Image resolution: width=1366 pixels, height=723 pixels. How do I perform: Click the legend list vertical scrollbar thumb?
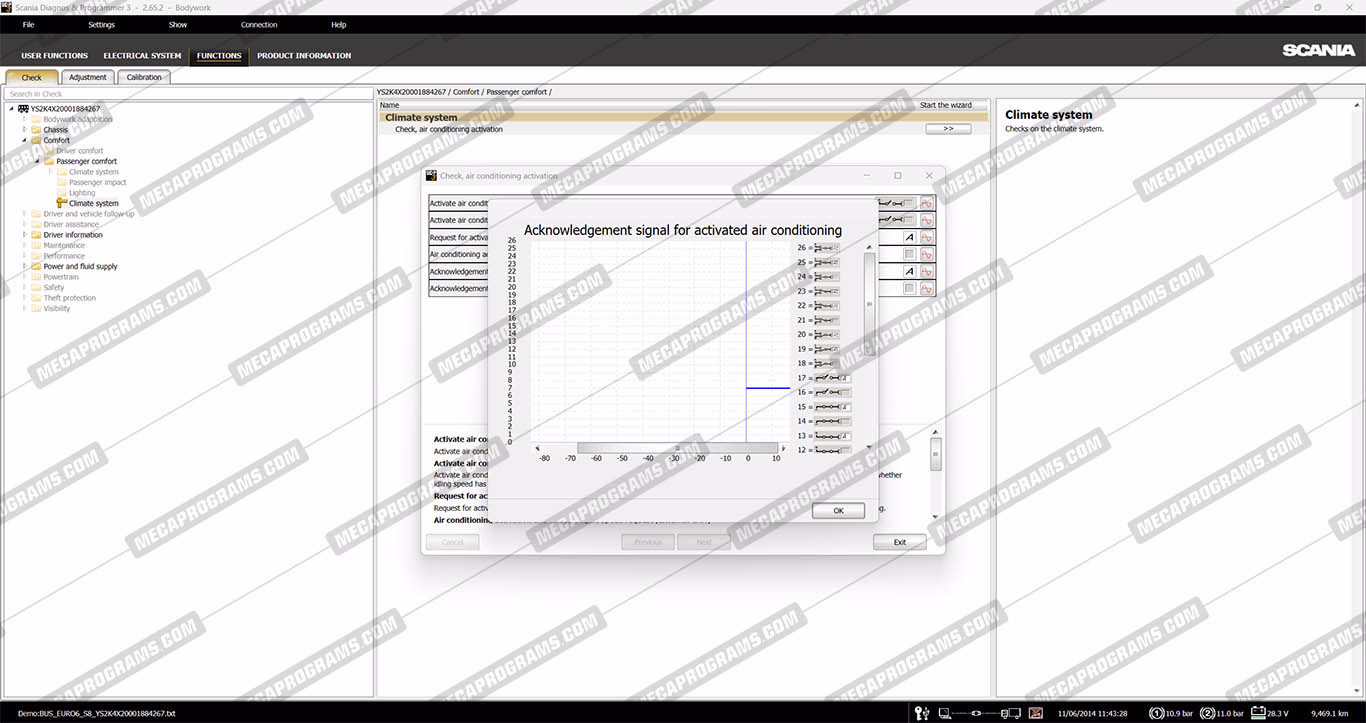click(869, 303)
